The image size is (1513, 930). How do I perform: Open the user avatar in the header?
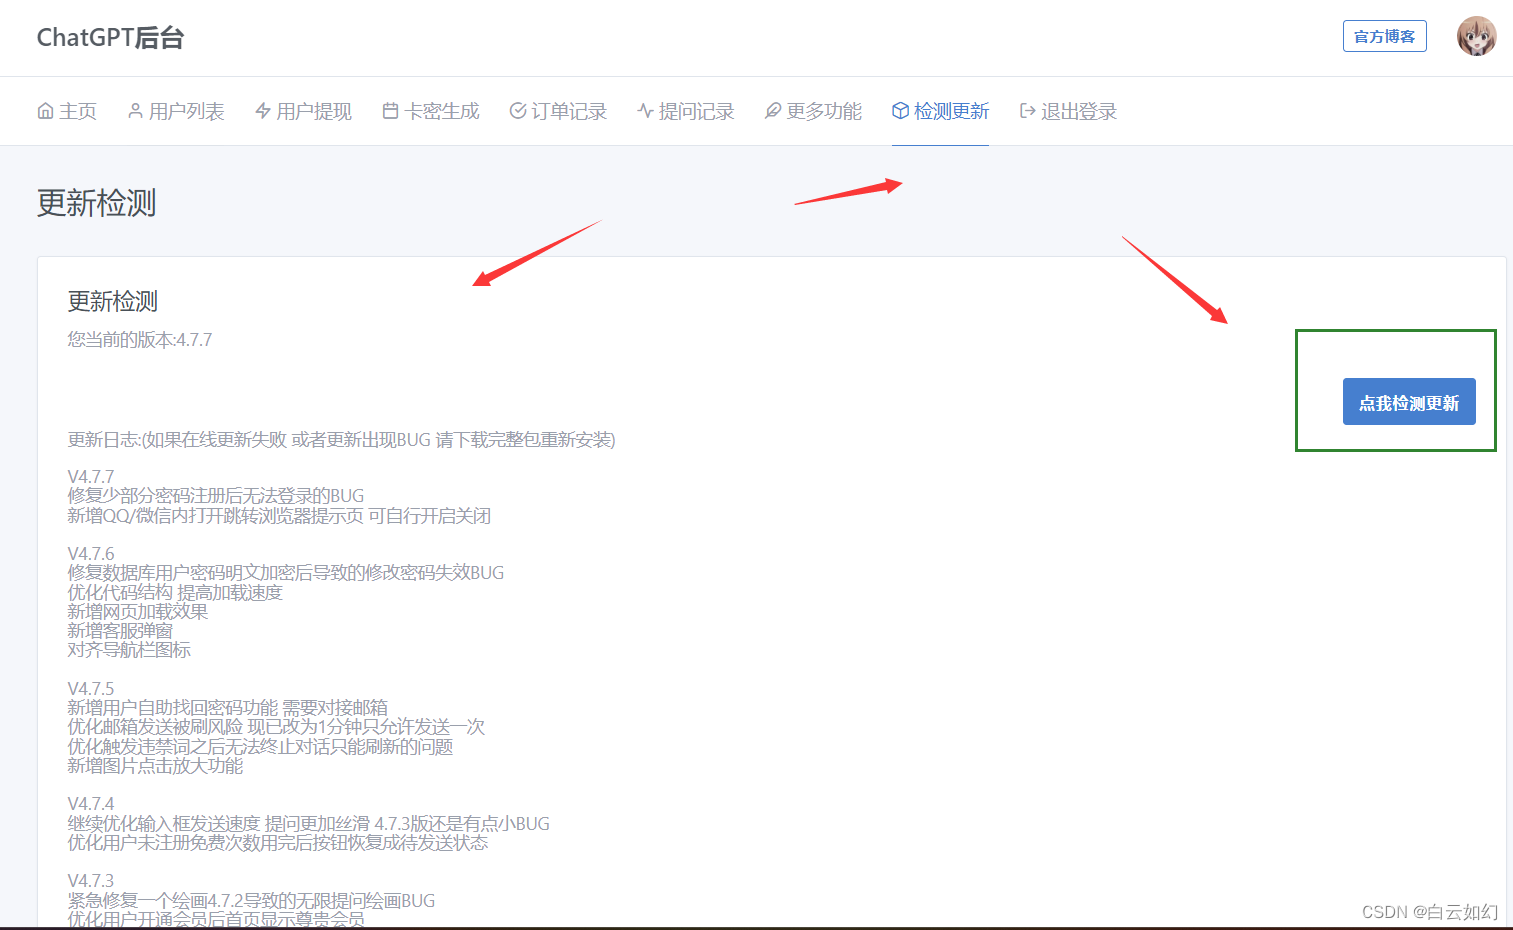pyautogui.click(x=1476, y=37)
